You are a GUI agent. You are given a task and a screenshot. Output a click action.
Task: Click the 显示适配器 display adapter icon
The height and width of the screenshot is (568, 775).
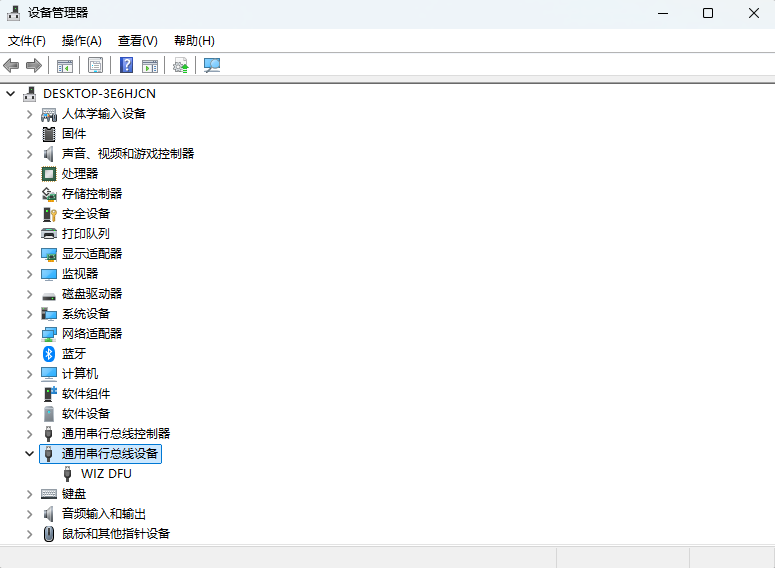49,254
